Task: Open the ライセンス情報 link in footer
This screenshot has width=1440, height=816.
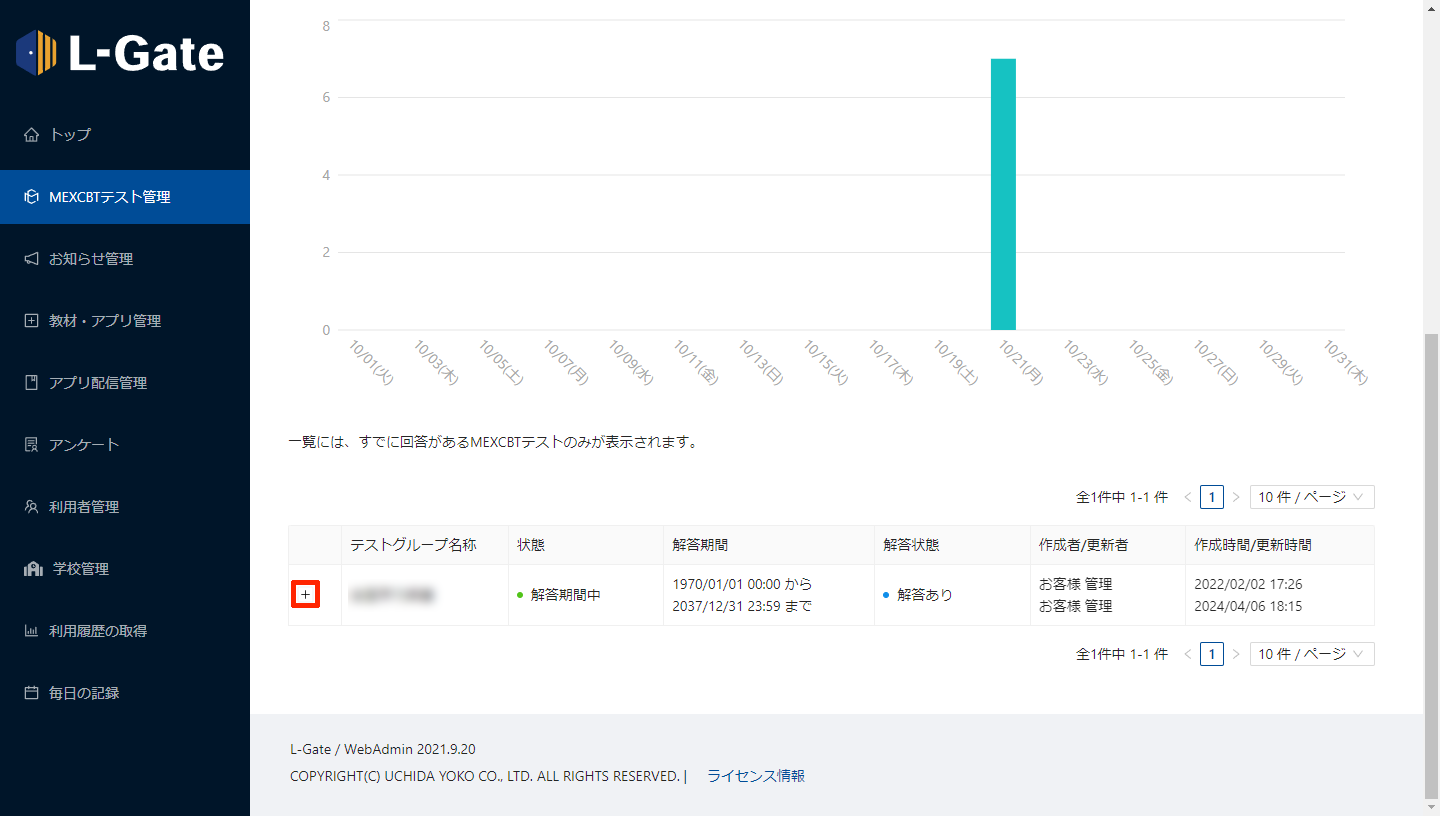Action: 755,776
